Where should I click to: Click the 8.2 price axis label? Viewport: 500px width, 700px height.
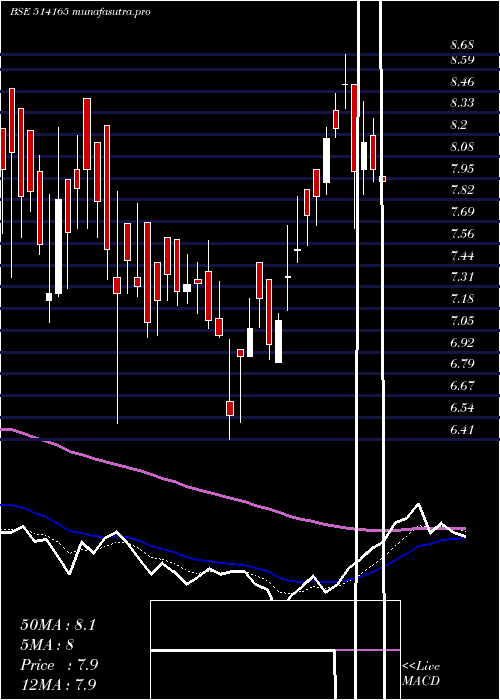pyautogui.click(x=459, y=125)
